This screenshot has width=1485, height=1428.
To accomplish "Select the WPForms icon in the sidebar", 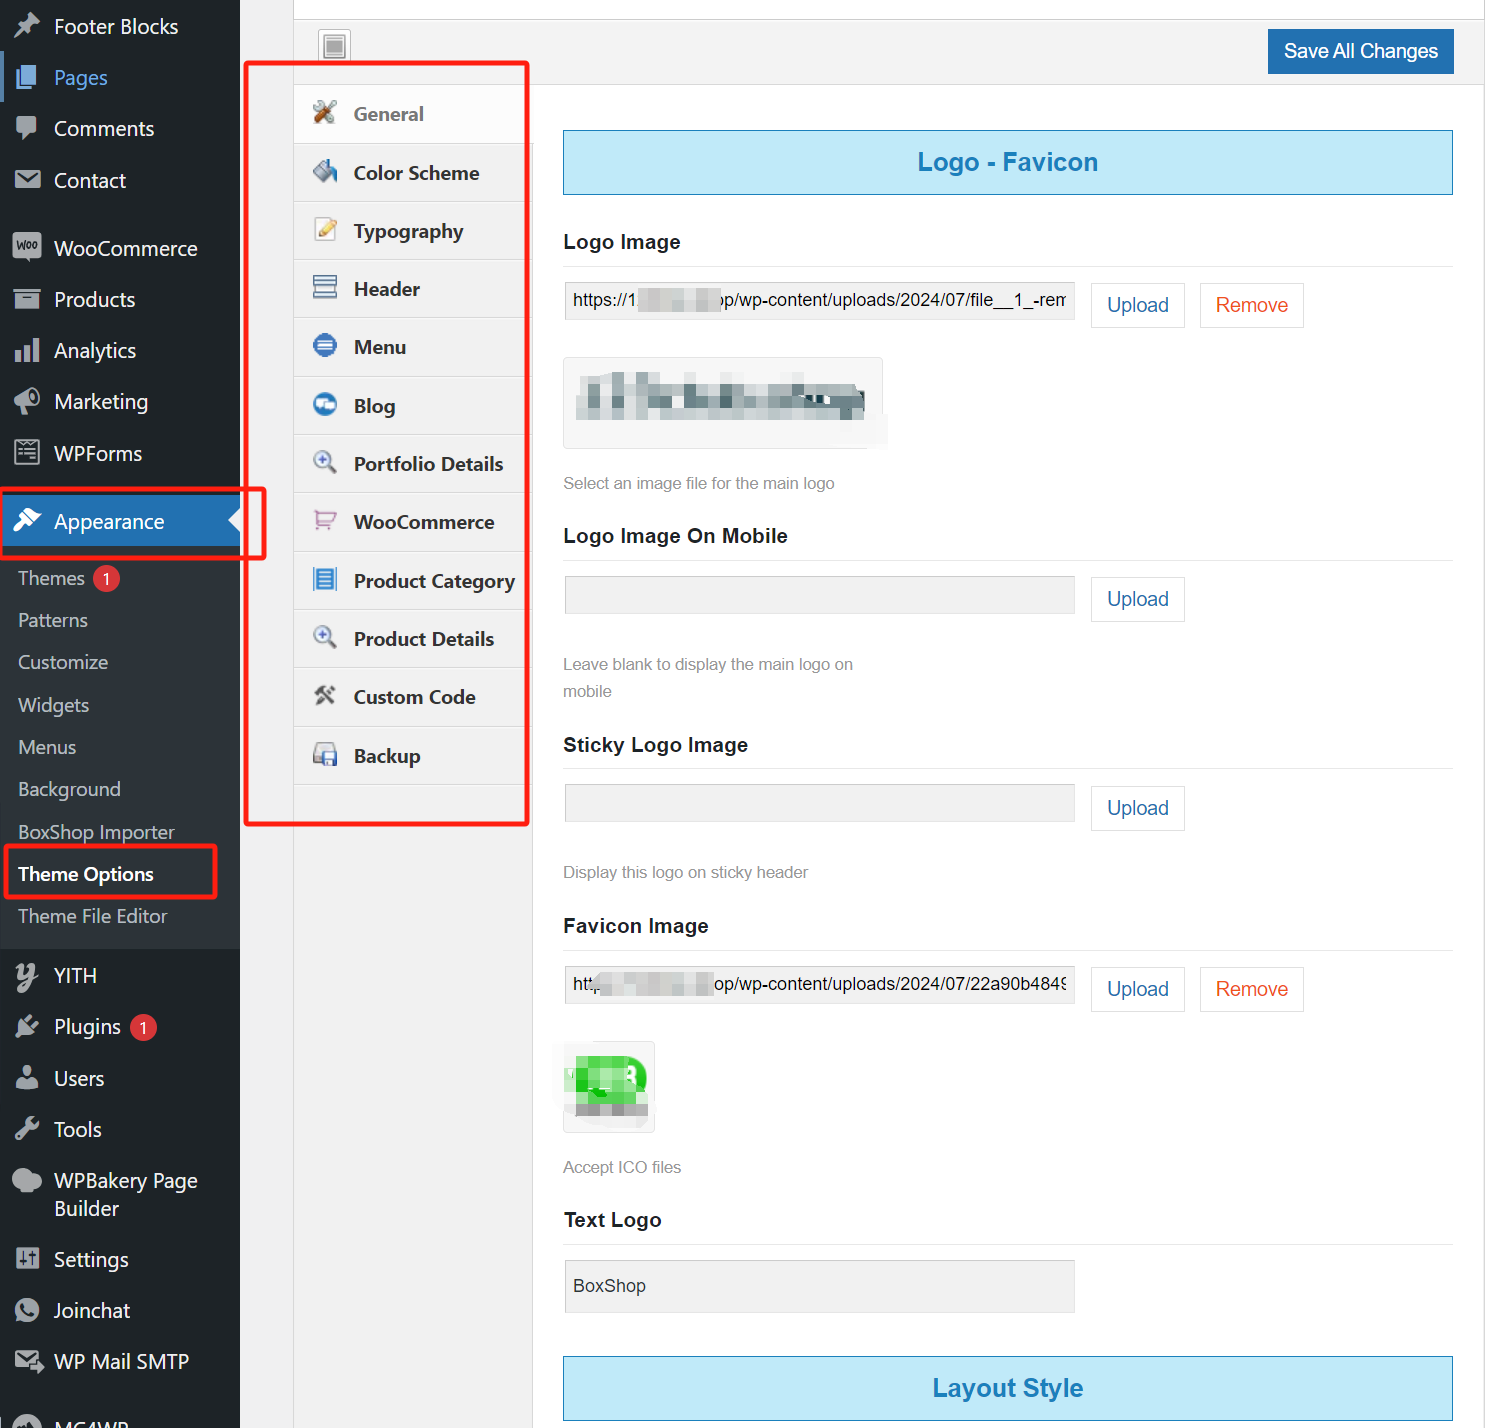I will pos(27,452).
